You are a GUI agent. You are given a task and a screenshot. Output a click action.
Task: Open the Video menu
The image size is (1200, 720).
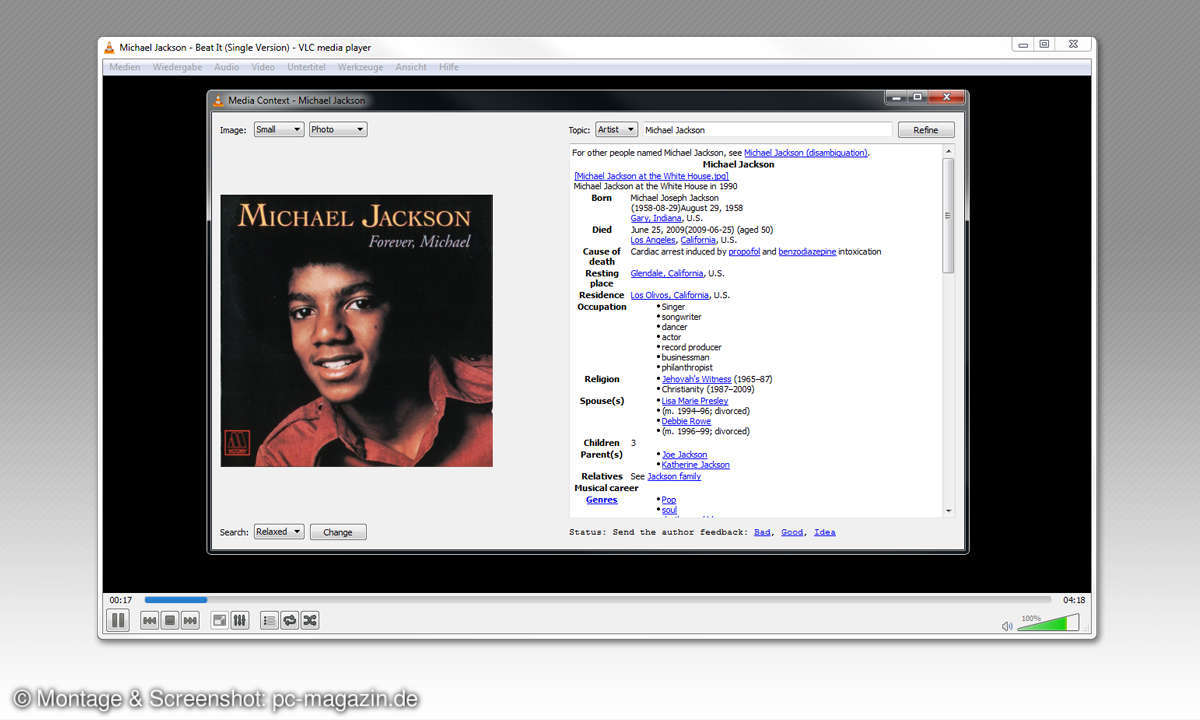pyautogui.click(x=263, y=67)
